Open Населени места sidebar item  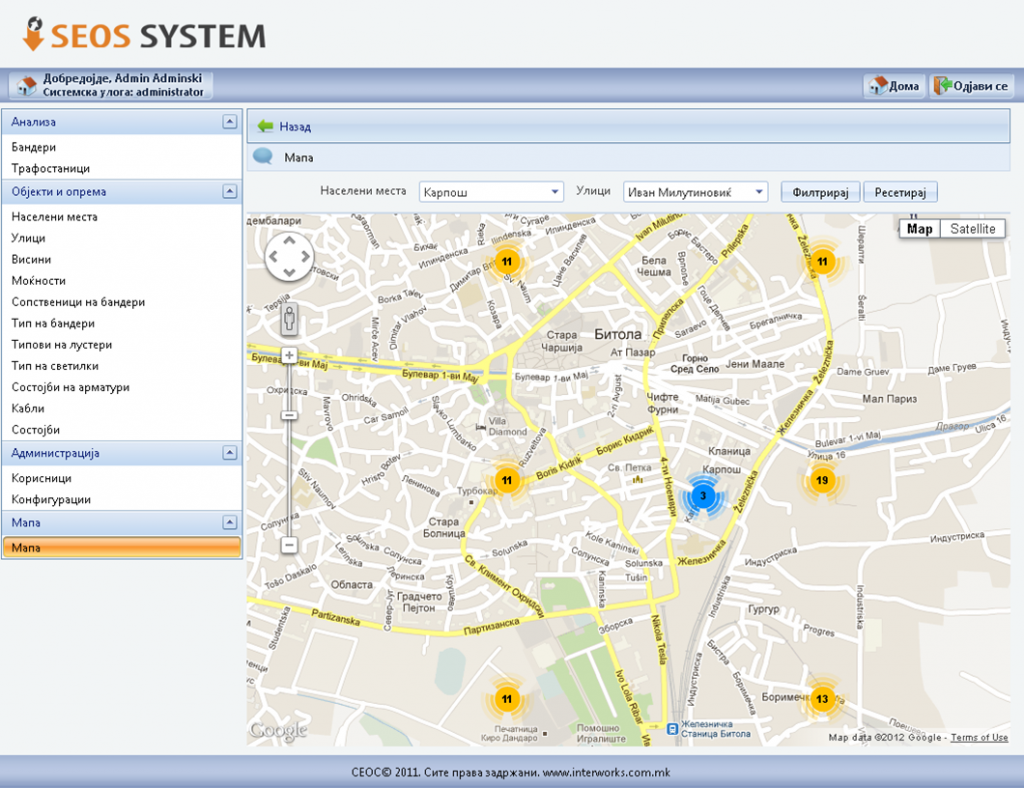click(54, 217)
